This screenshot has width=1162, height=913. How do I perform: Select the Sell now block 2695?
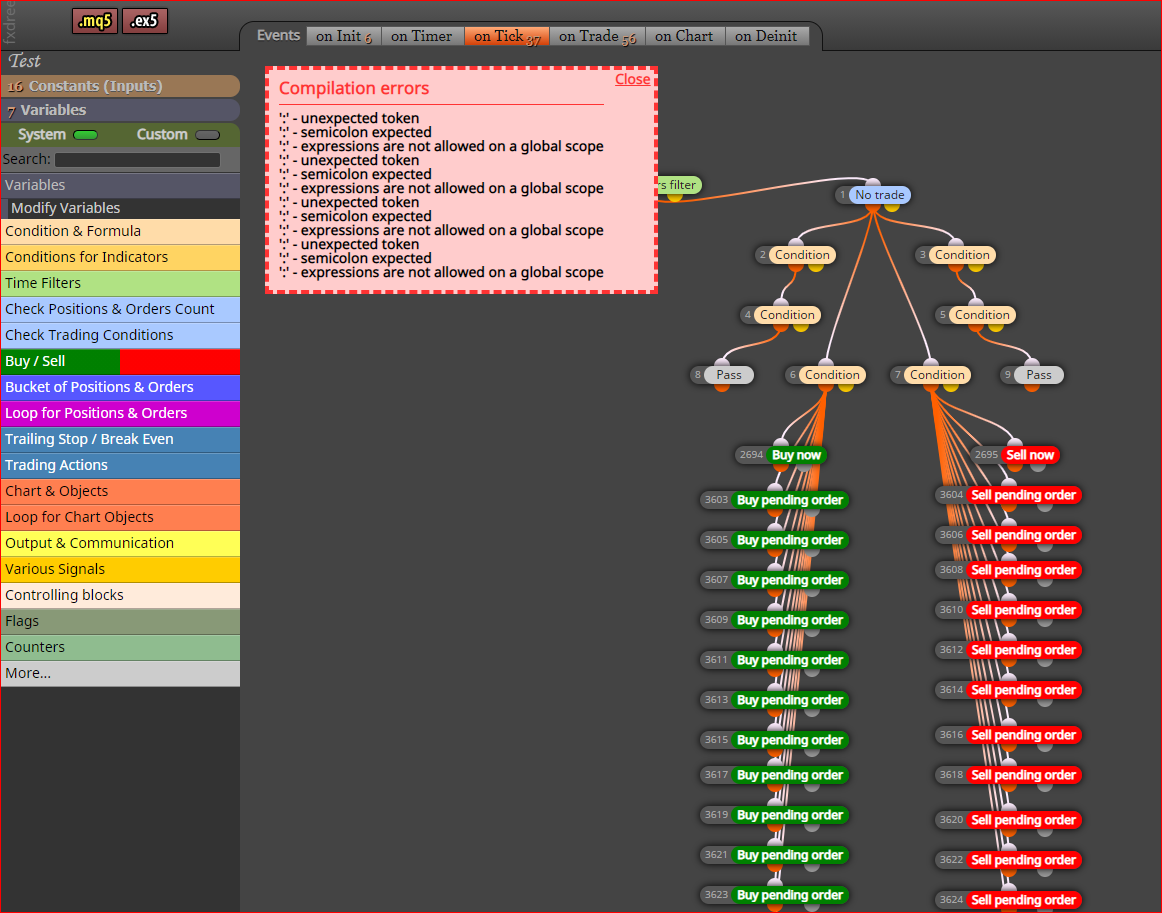pos(1029,455)
